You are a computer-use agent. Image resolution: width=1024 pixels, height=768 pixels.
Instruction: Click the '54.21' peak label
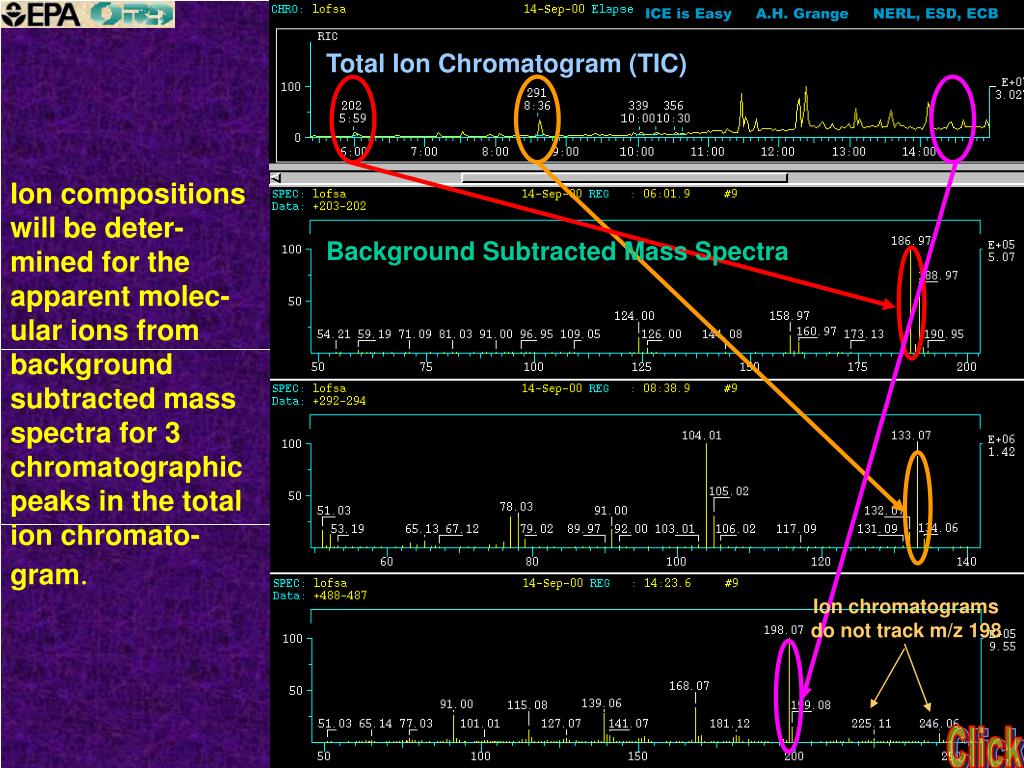coord(334,334)
